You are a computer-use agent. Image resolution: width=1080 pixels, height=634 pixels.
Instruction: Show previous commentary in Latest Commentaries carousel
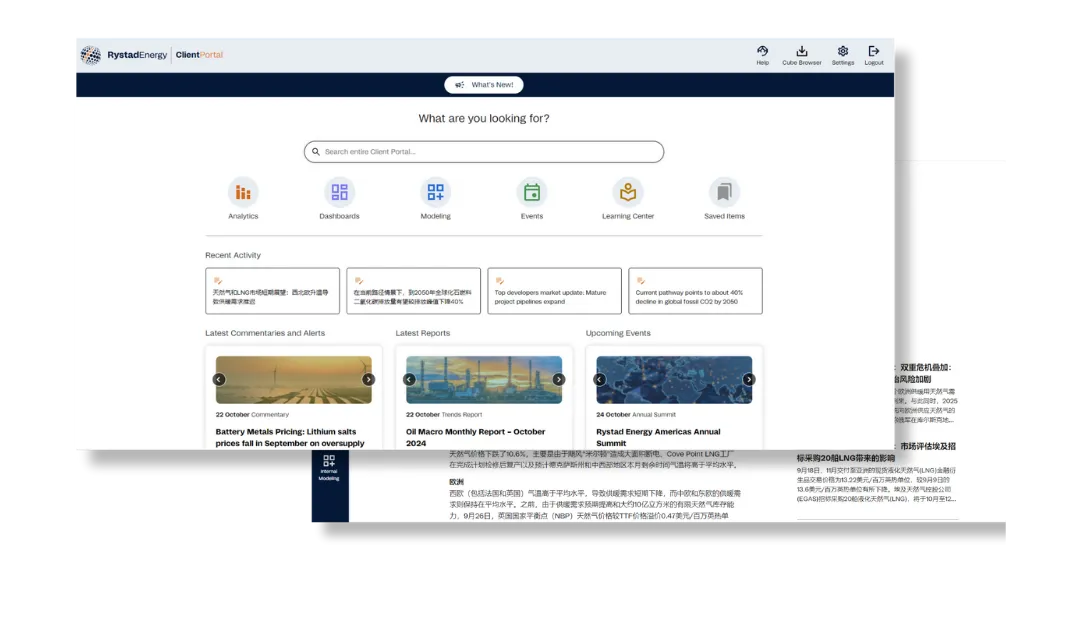click(219, 380)
